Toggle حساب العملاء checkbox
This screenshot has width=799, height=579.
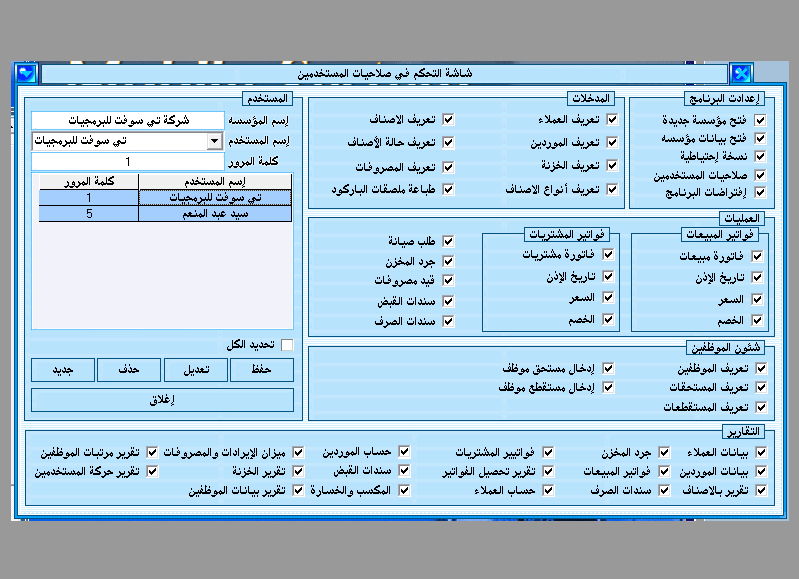pyautogui.click(x=548, y=490)
